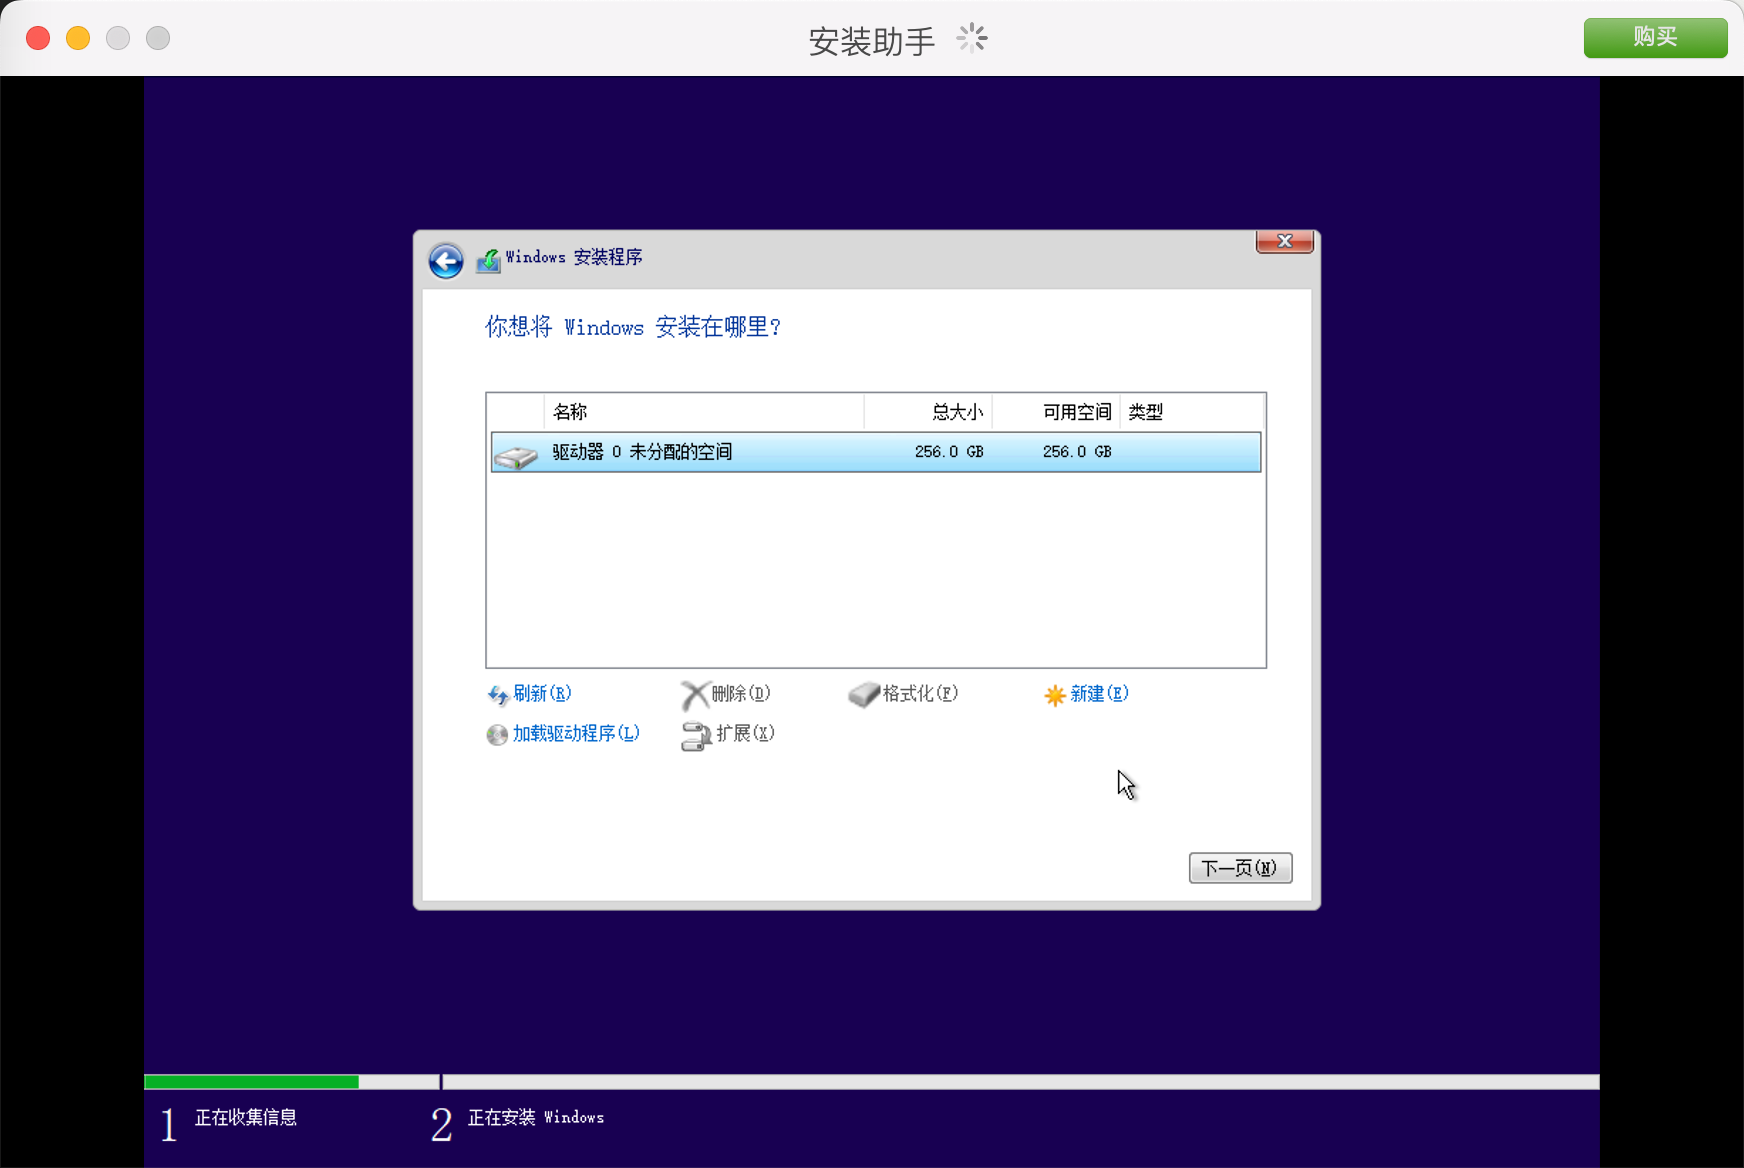Click the disc icon beside 加载驱动程序
Screen dimensions: 1744x1168
pos(497,735)
